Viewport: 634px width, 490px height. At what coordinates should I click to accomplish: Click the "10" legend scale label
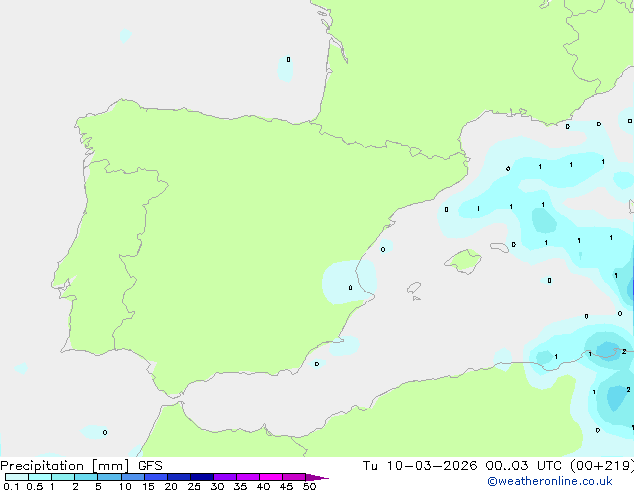click(x=125, y=486)
